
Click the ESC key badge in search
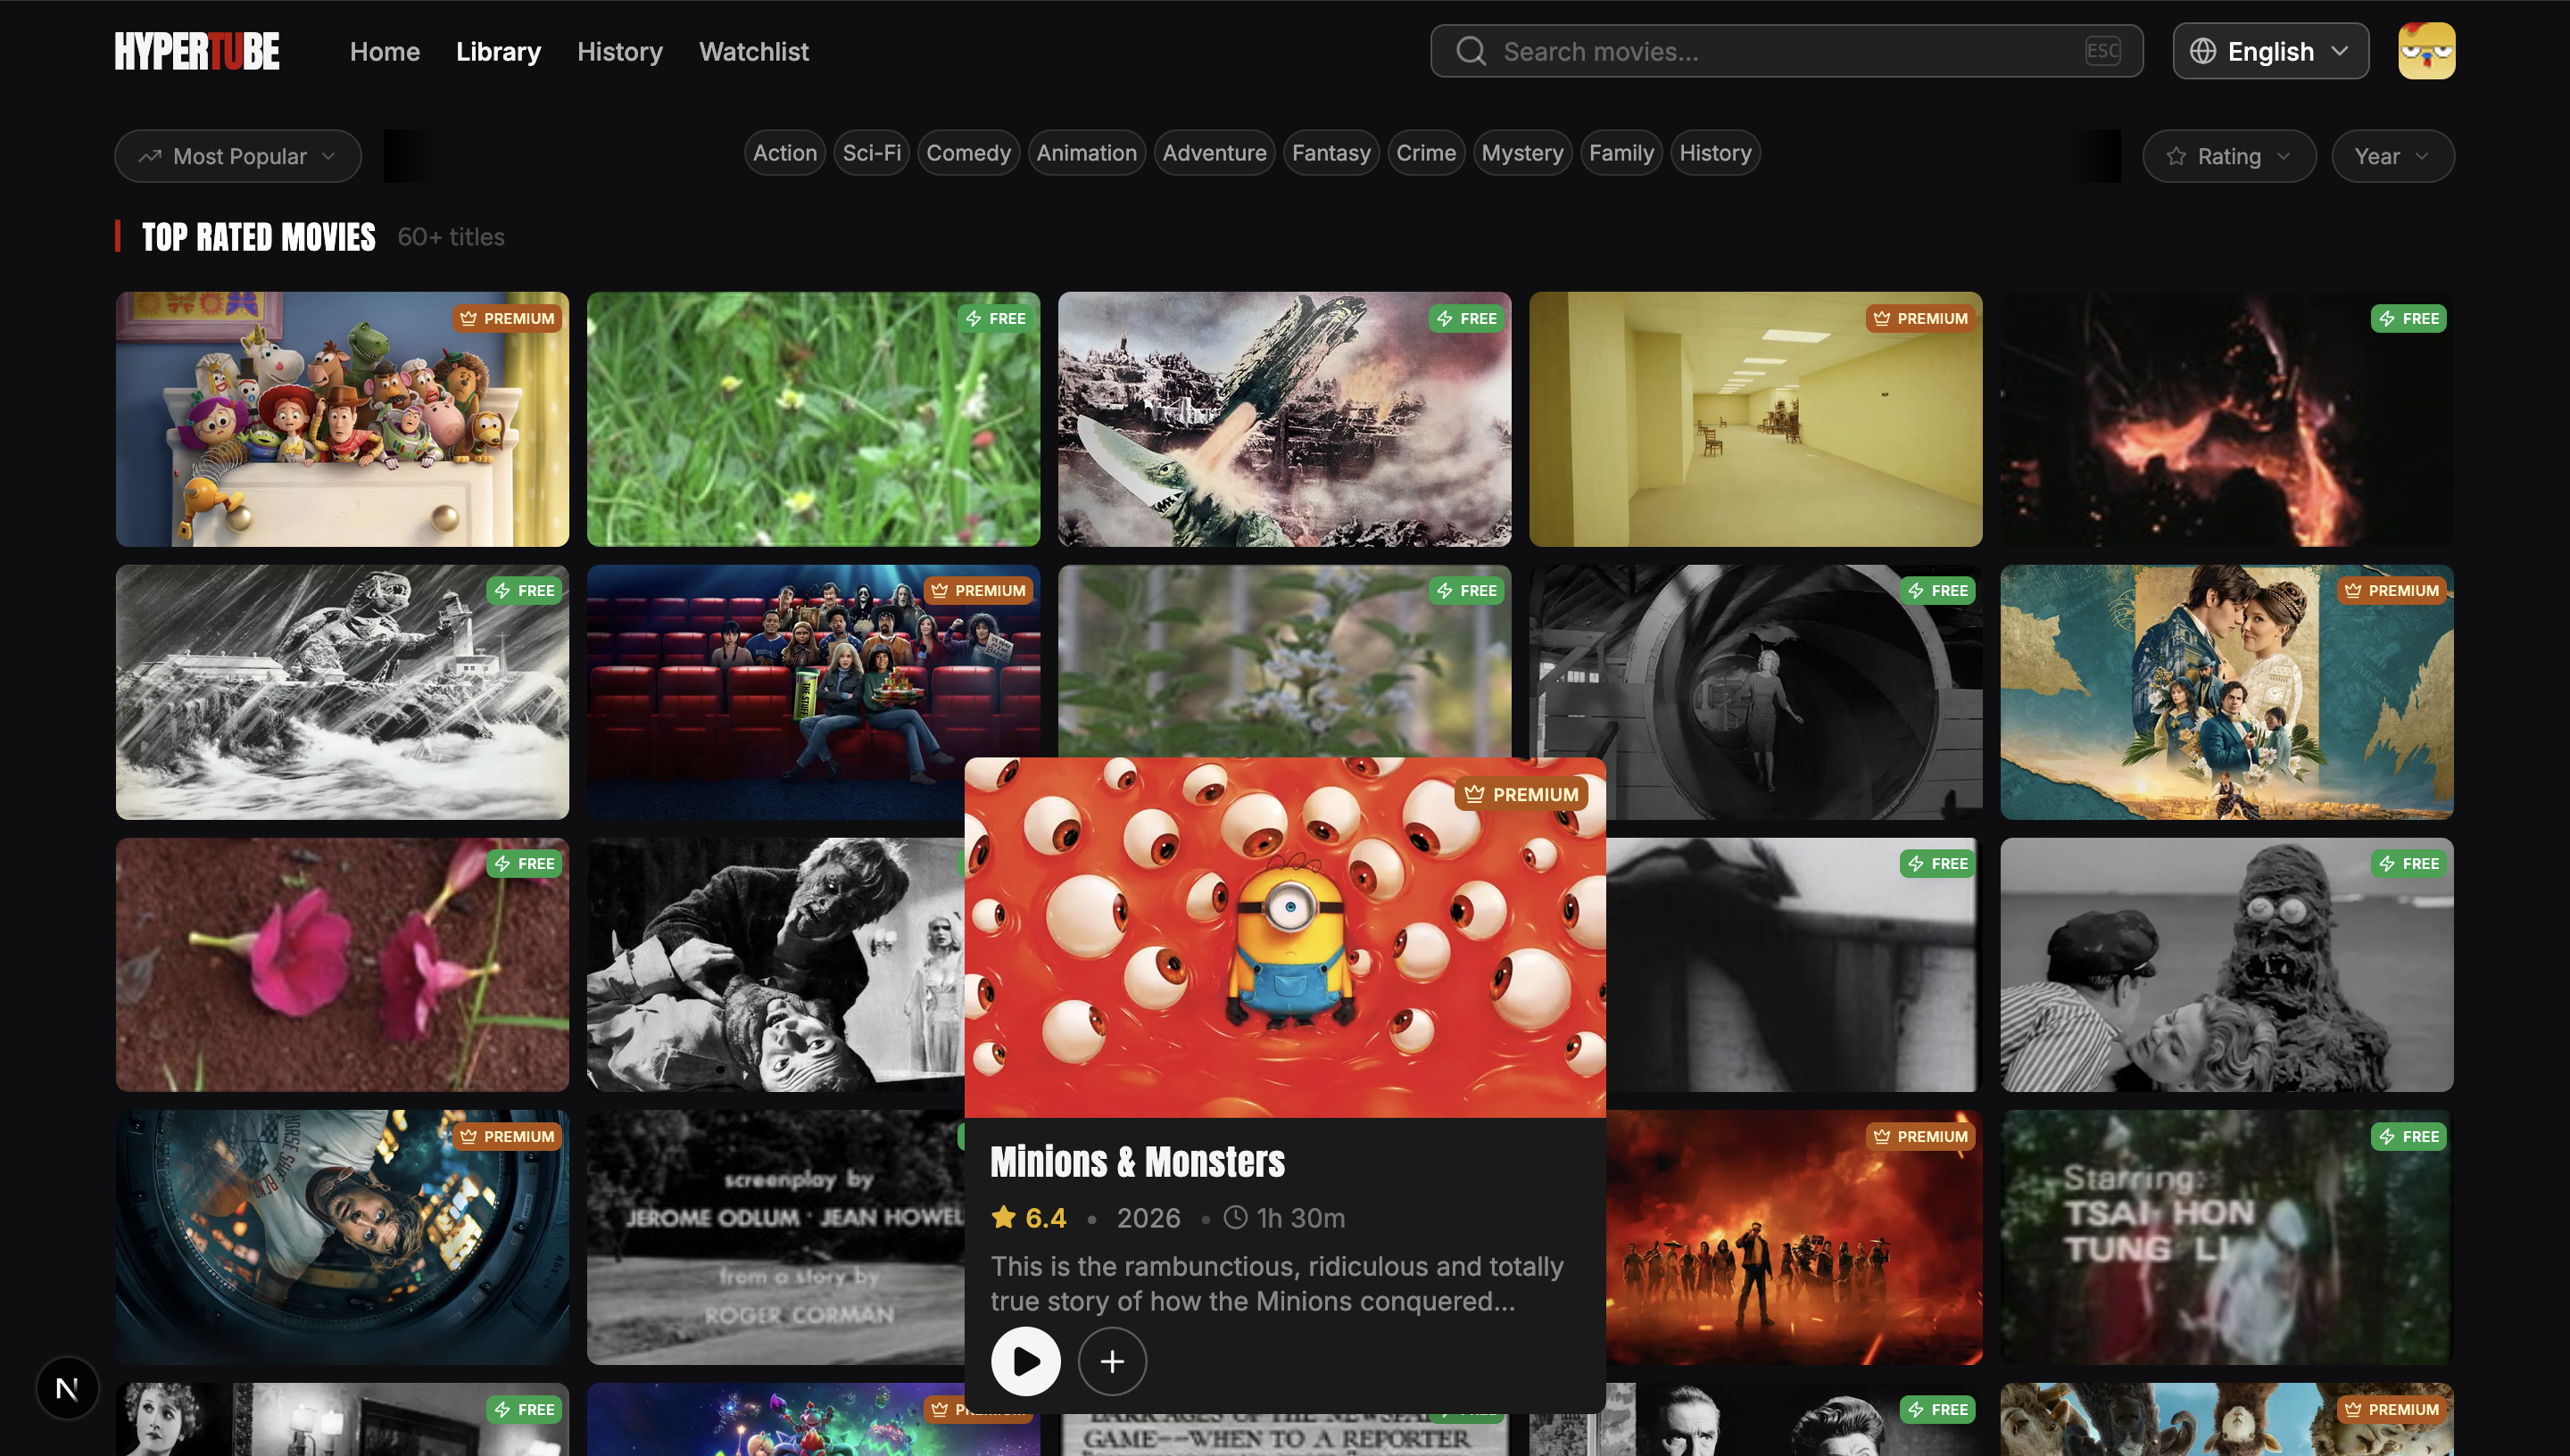pos(2102,51)
